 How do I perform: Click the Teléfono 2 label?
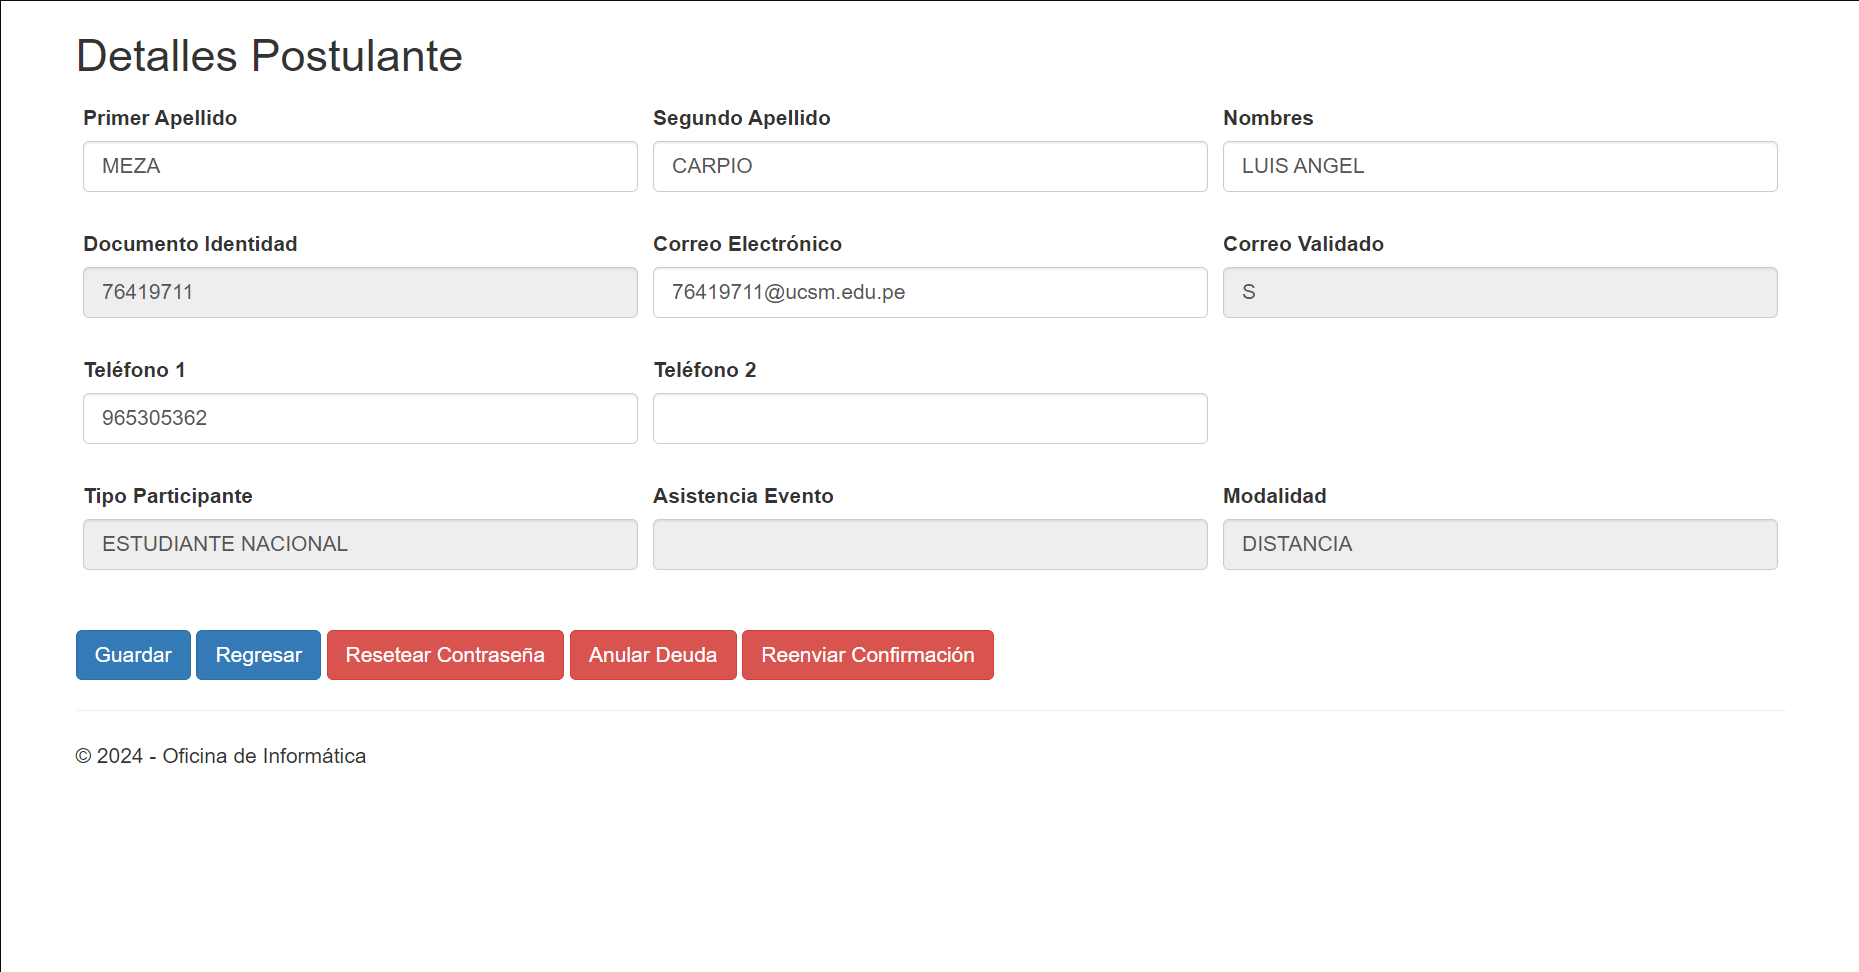coord(705,370)
